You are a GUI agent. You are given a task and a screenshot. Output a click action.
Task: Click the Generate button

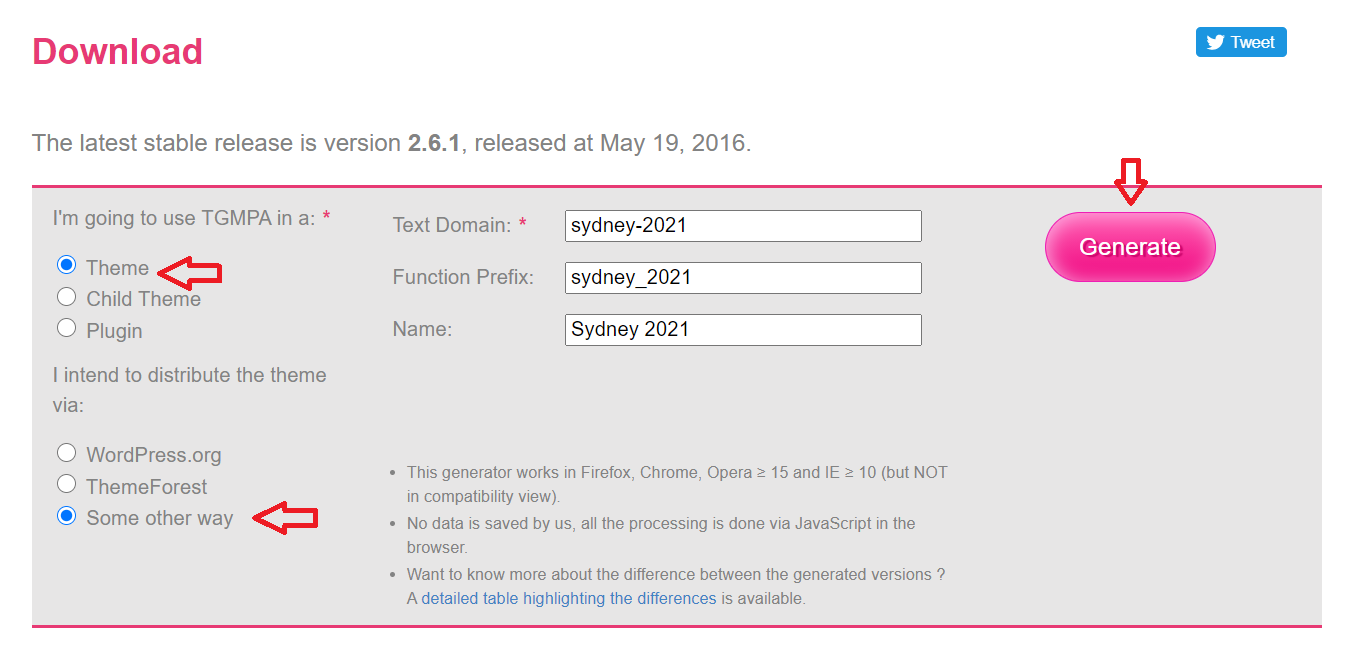coord(1130,247)
